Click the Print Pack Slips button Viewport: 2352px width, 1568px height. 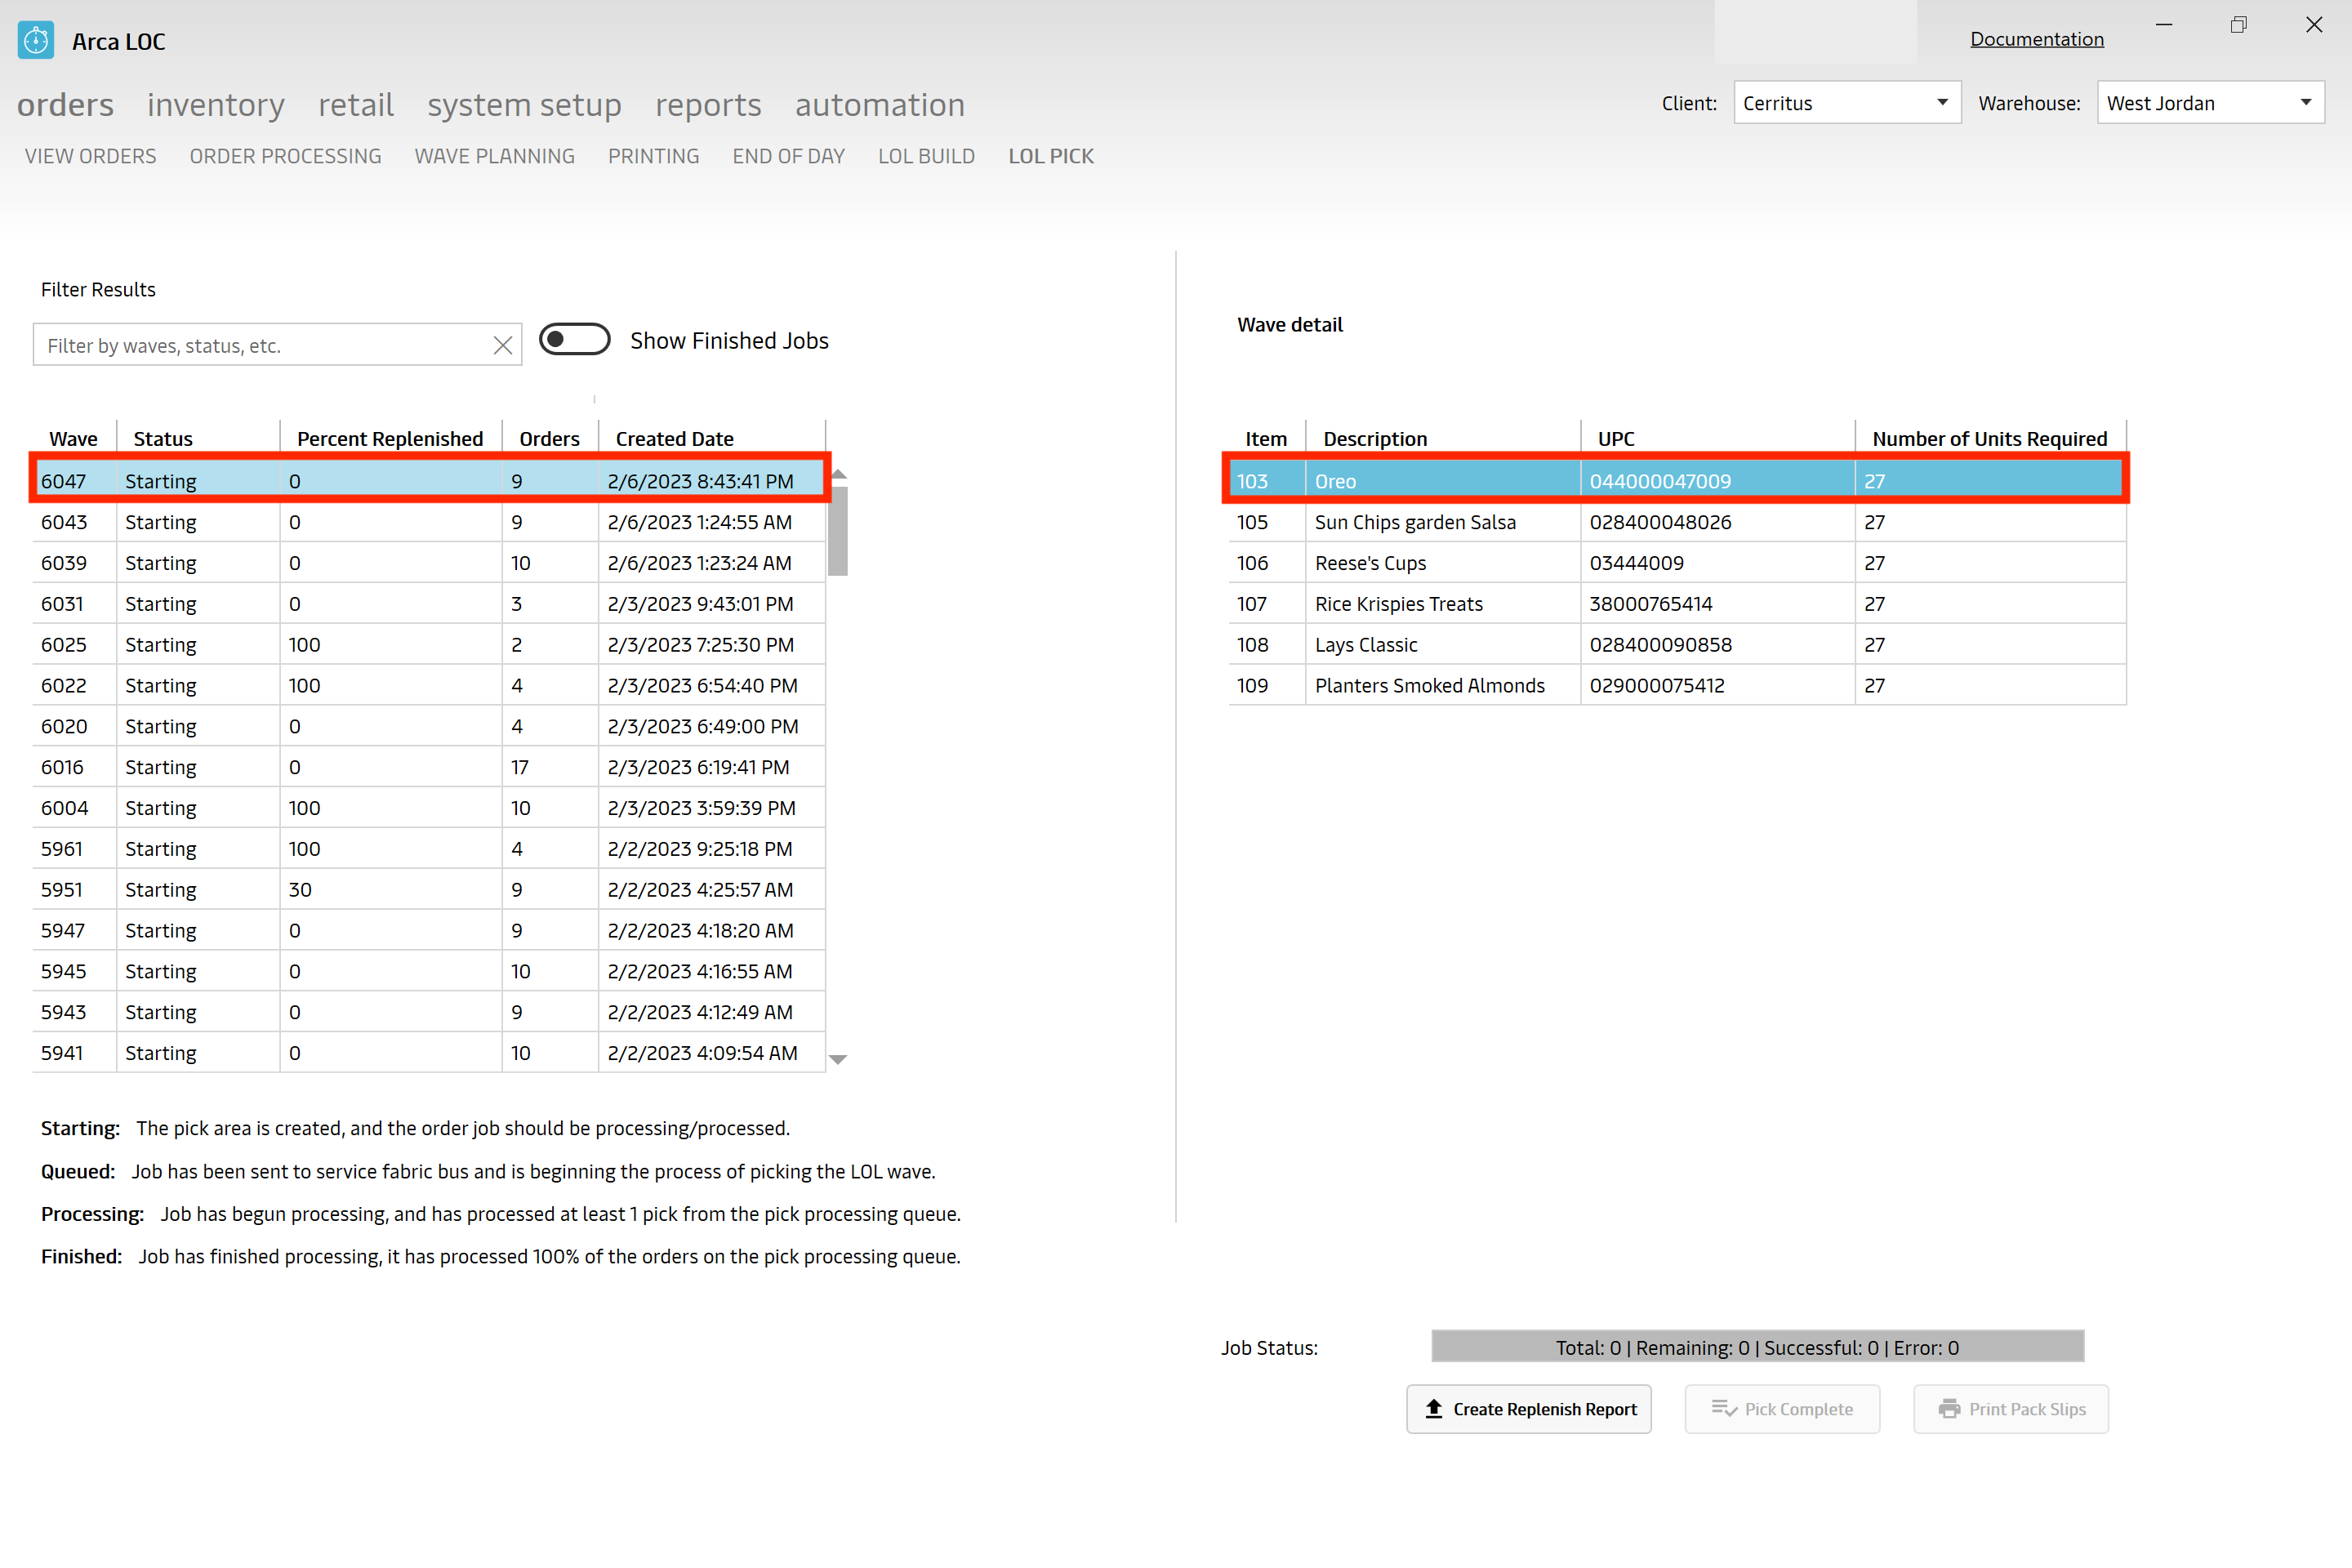click(x=2011, y=1409)
